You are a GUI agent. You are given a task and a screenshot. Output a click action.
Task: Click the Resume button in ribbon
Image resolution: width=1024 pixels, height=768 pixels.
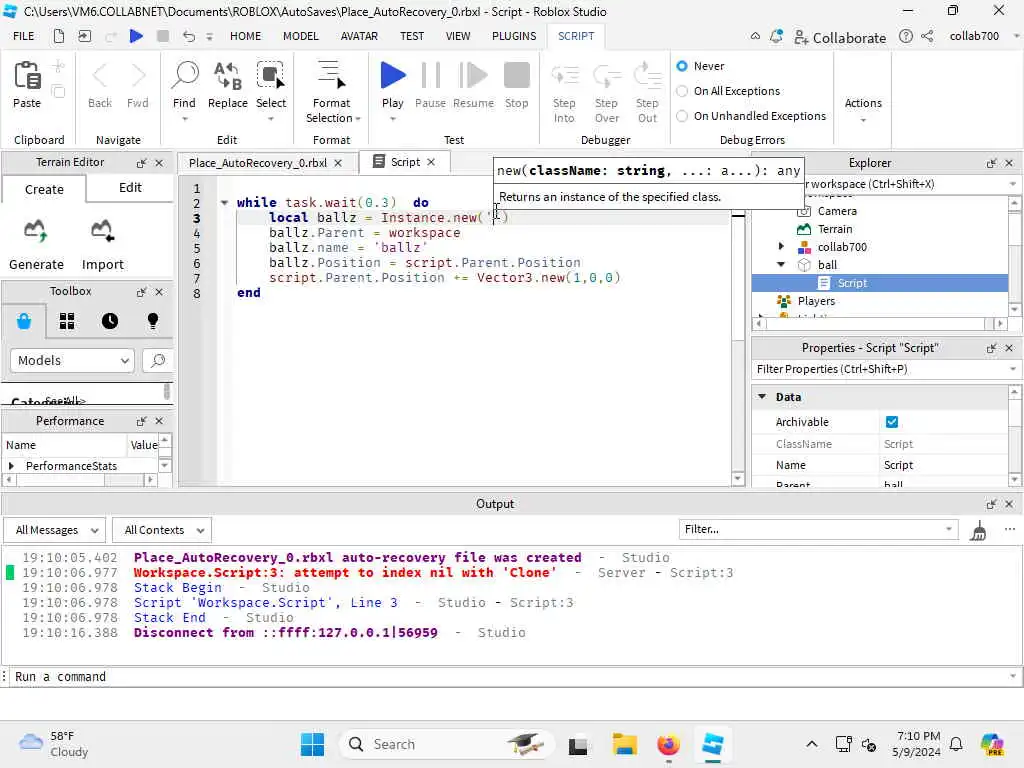point(473,76)
